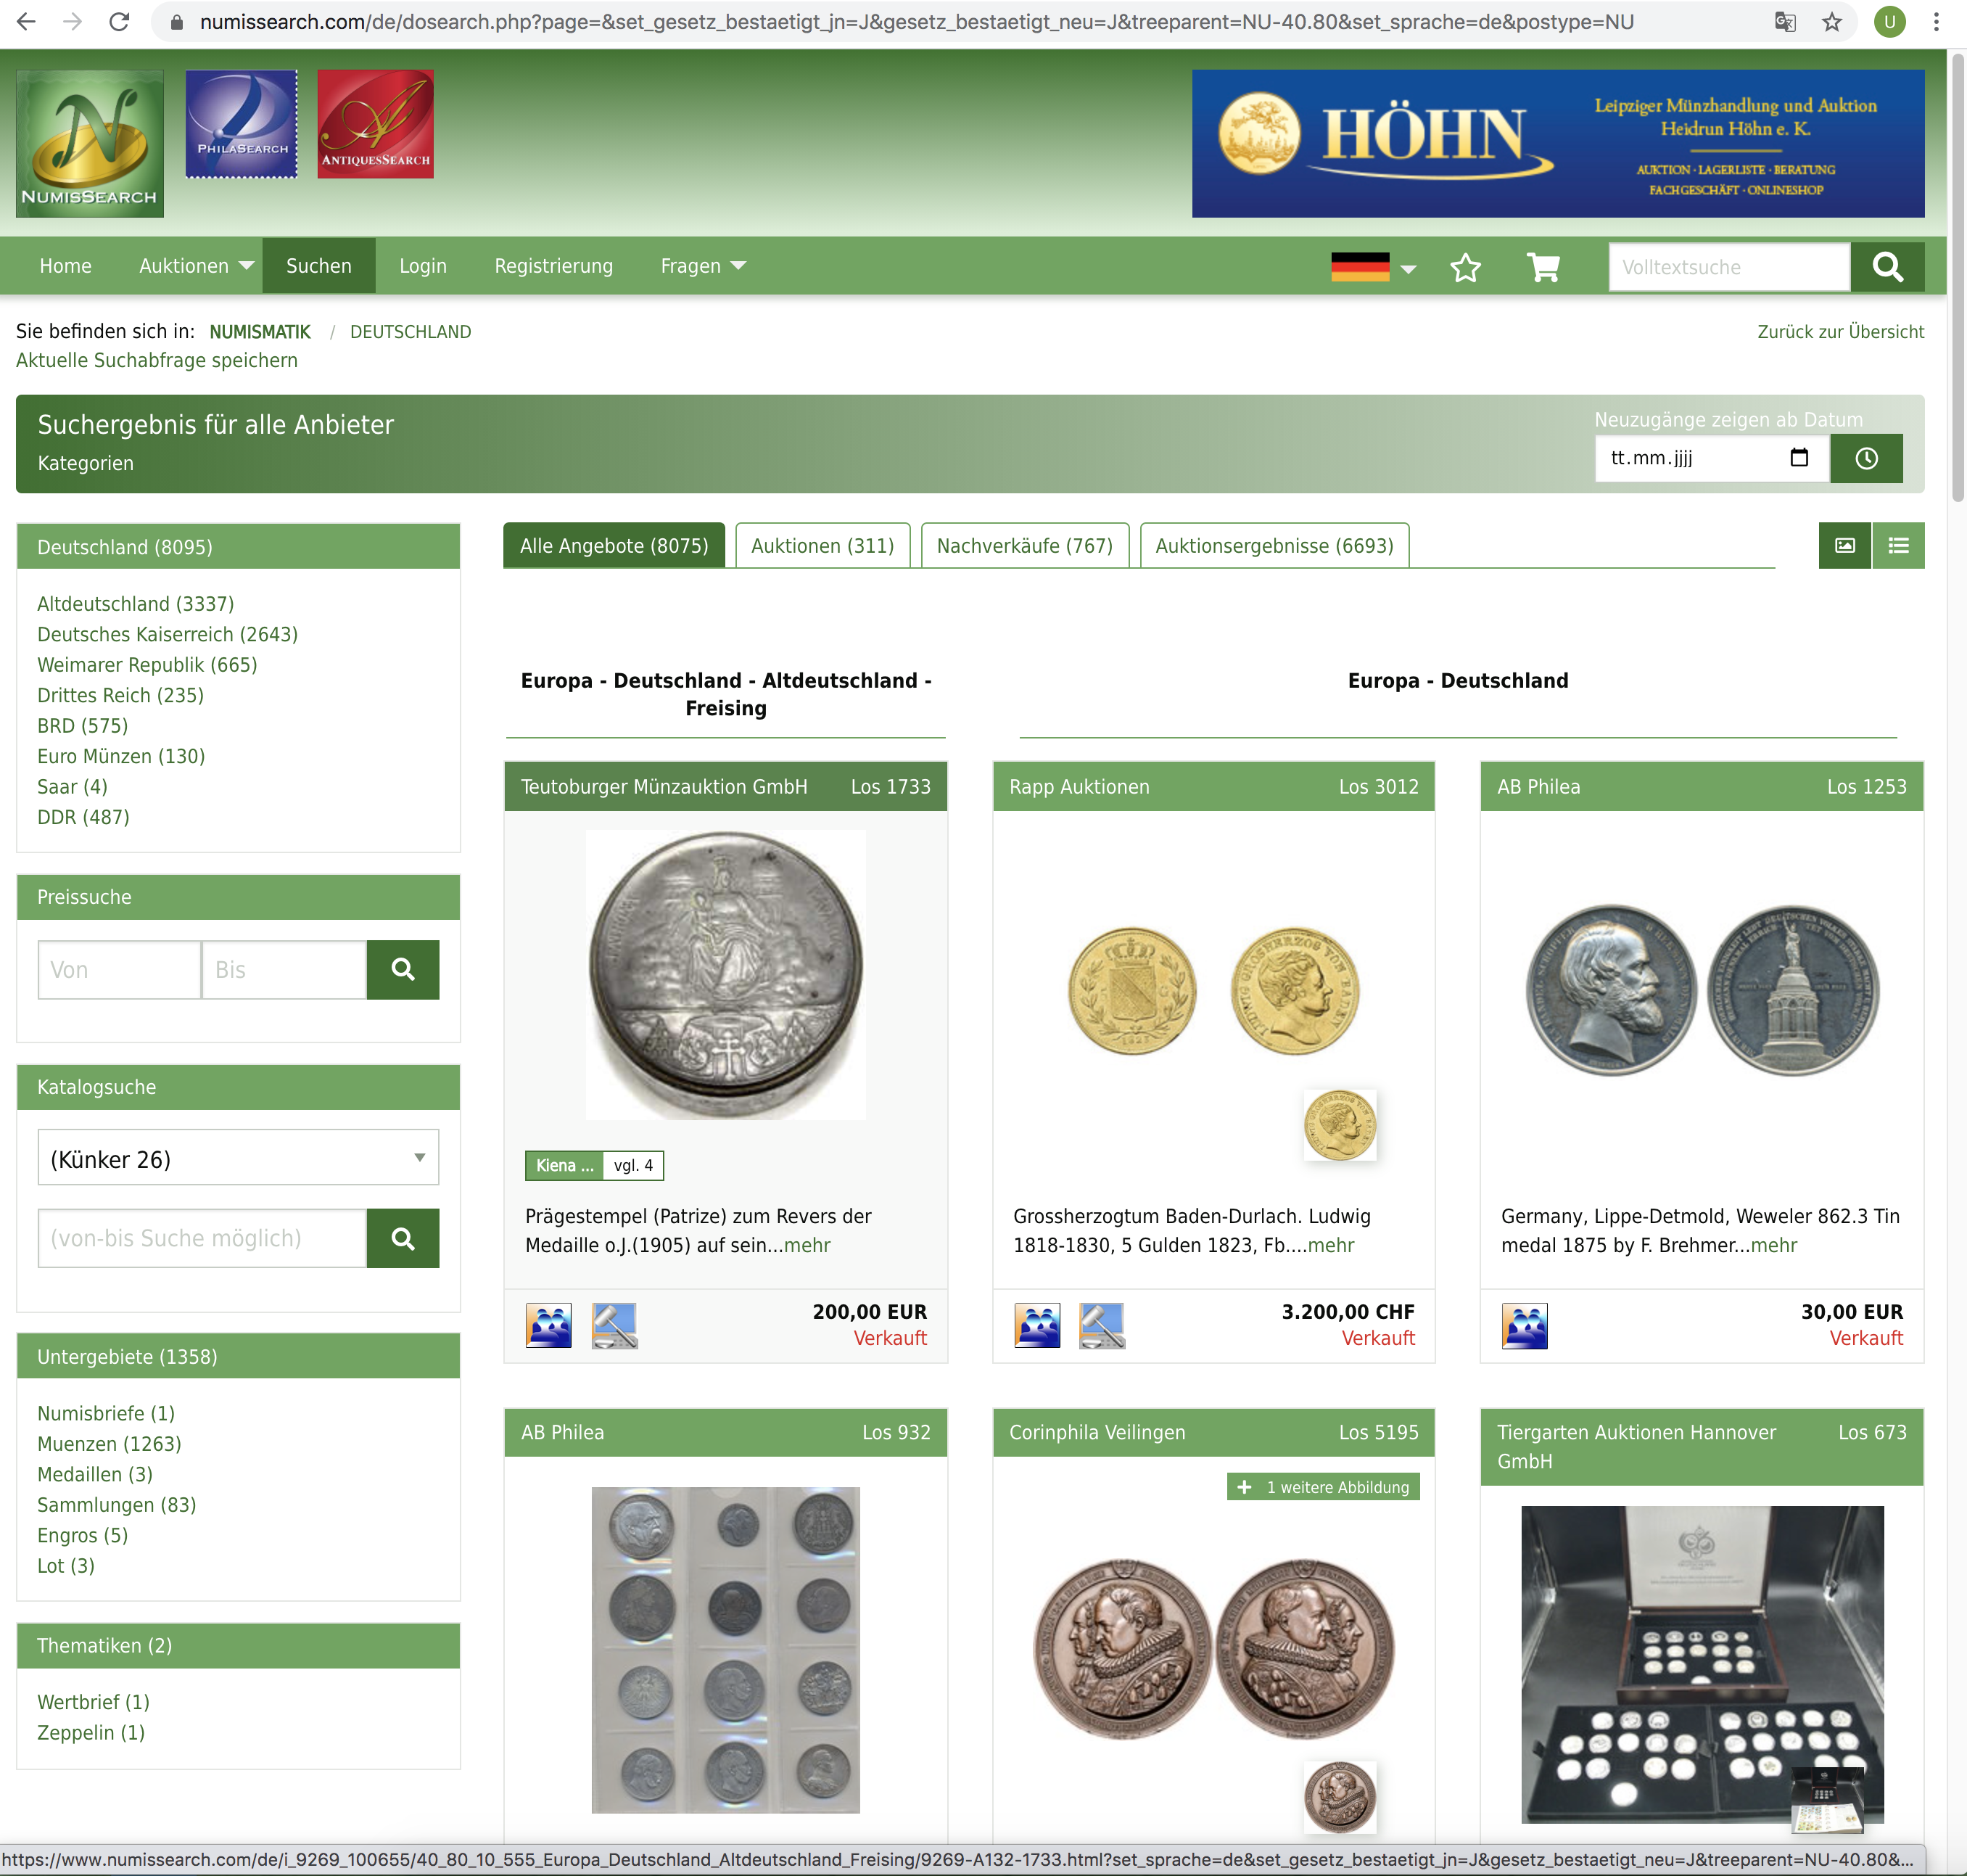This screenshot has height=1876, width=1967.
Task: Expand the Fragen menu
Action: coord(703,266)
